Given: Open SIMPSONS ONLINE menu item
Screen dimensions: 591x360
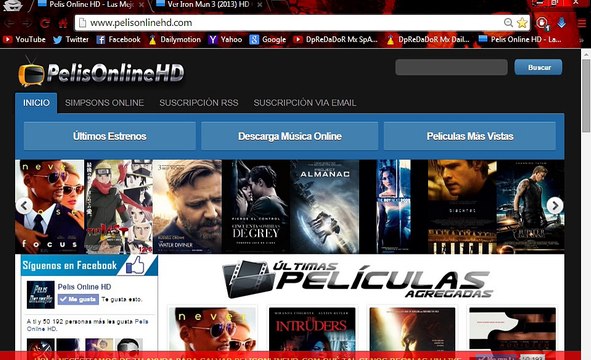Looking at the screenshot, I should point(104,103).
